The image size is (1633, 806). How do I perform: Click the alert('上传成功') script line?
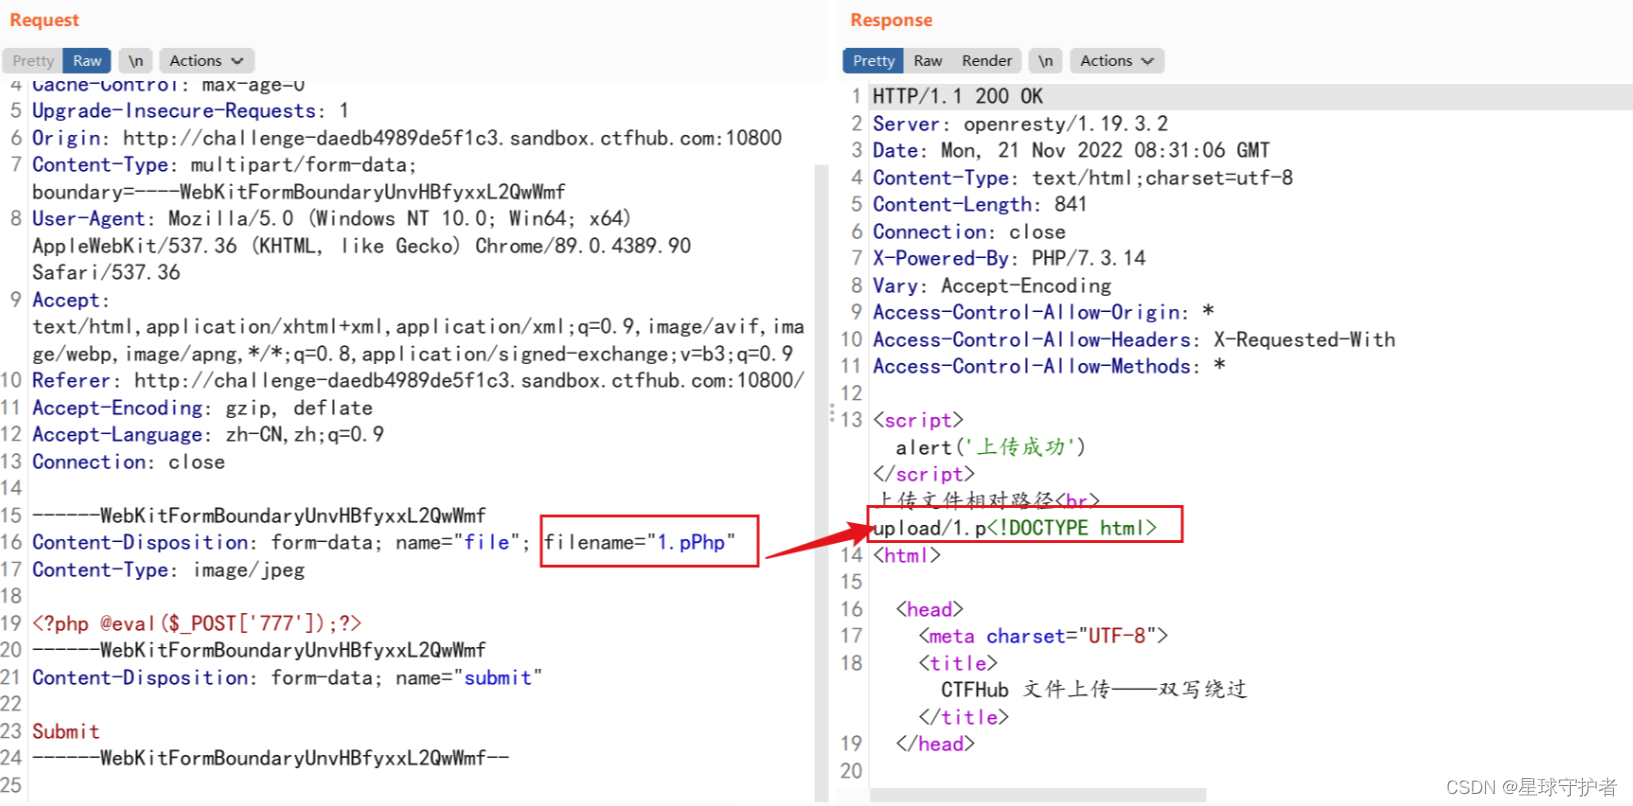click(990, 447)
